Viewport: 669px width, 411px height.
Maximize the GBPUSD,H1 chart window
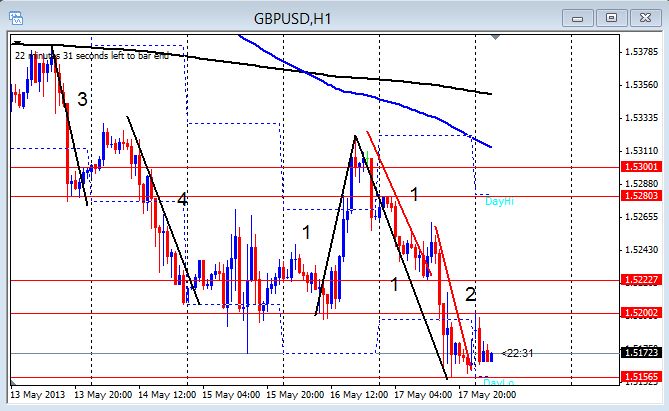coord(611,18)
